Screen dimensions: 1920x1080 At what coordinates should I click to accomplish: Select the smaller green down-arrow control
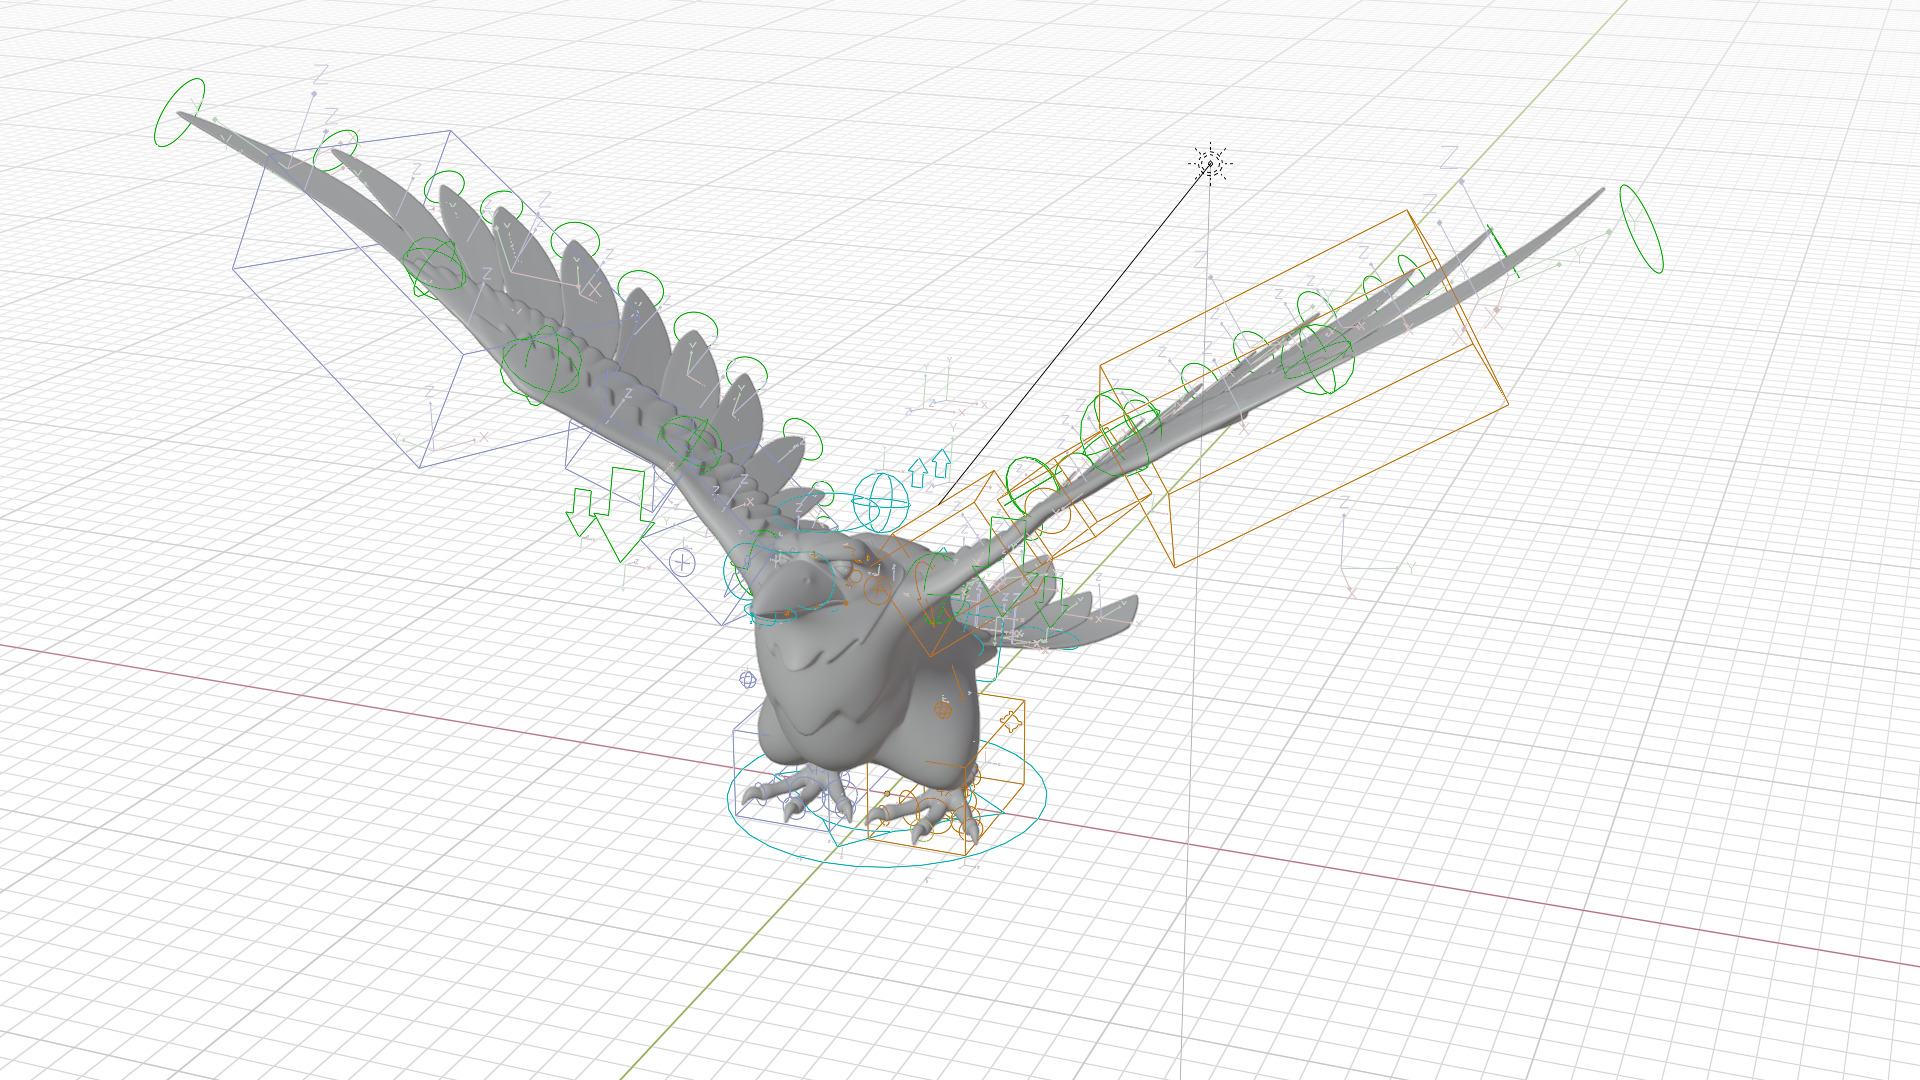pos(581,512)
